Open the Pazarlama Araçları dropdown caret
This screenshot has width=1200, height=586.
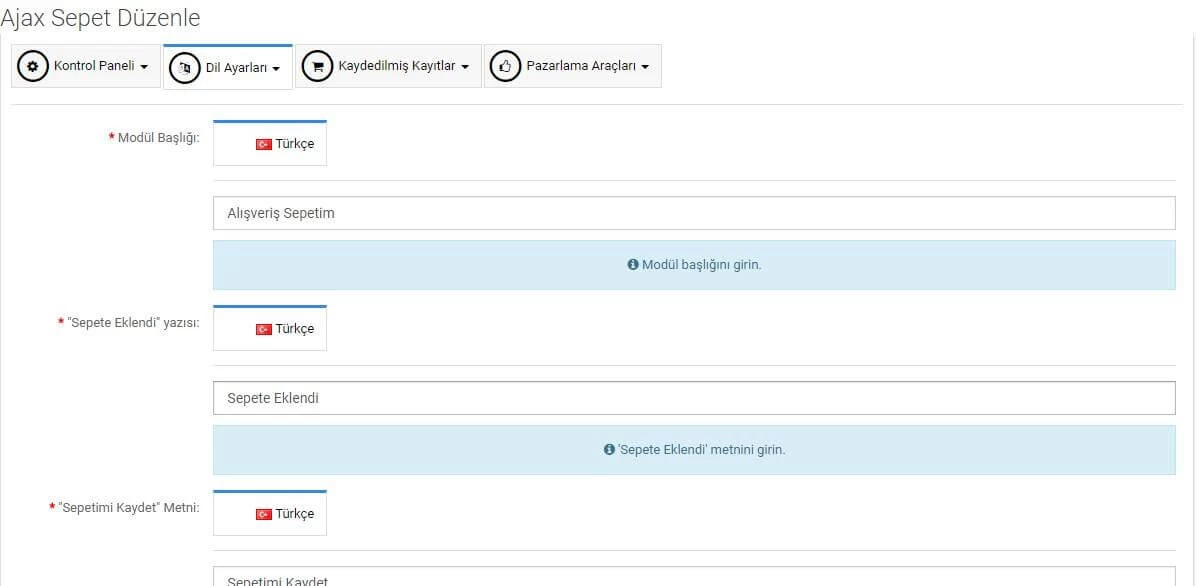click(645, 67)
